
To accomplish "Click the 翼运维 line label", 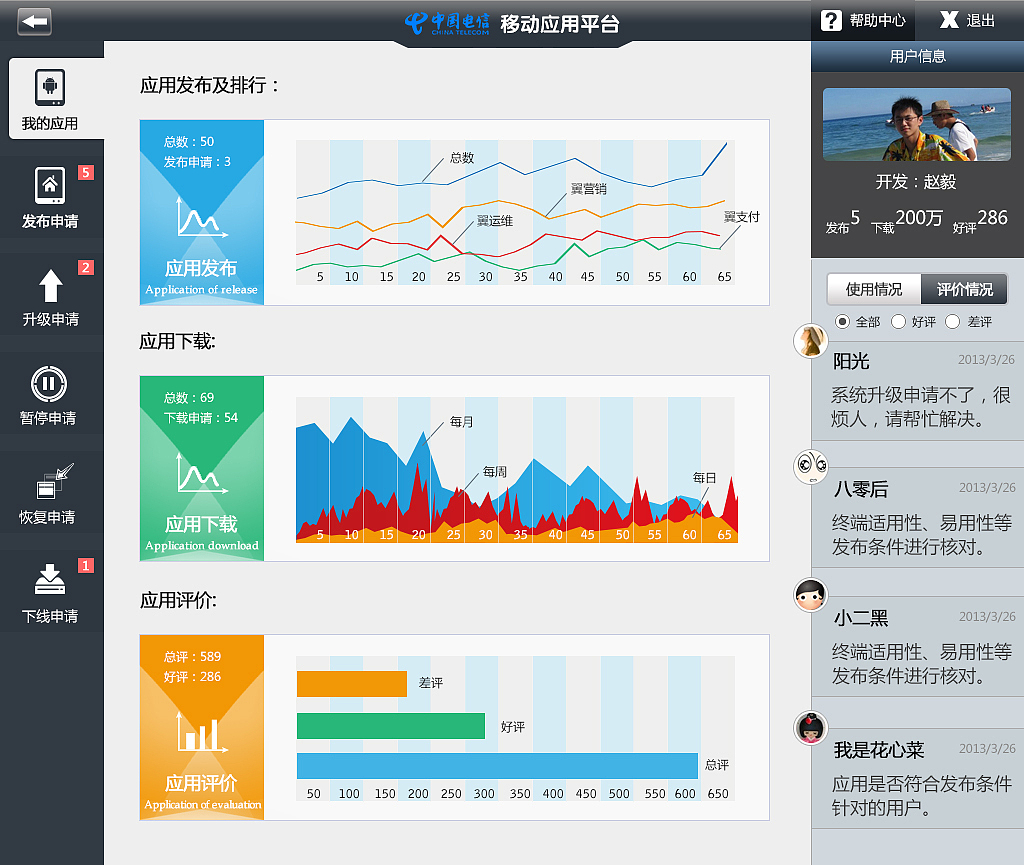I will tap(494, 221).
